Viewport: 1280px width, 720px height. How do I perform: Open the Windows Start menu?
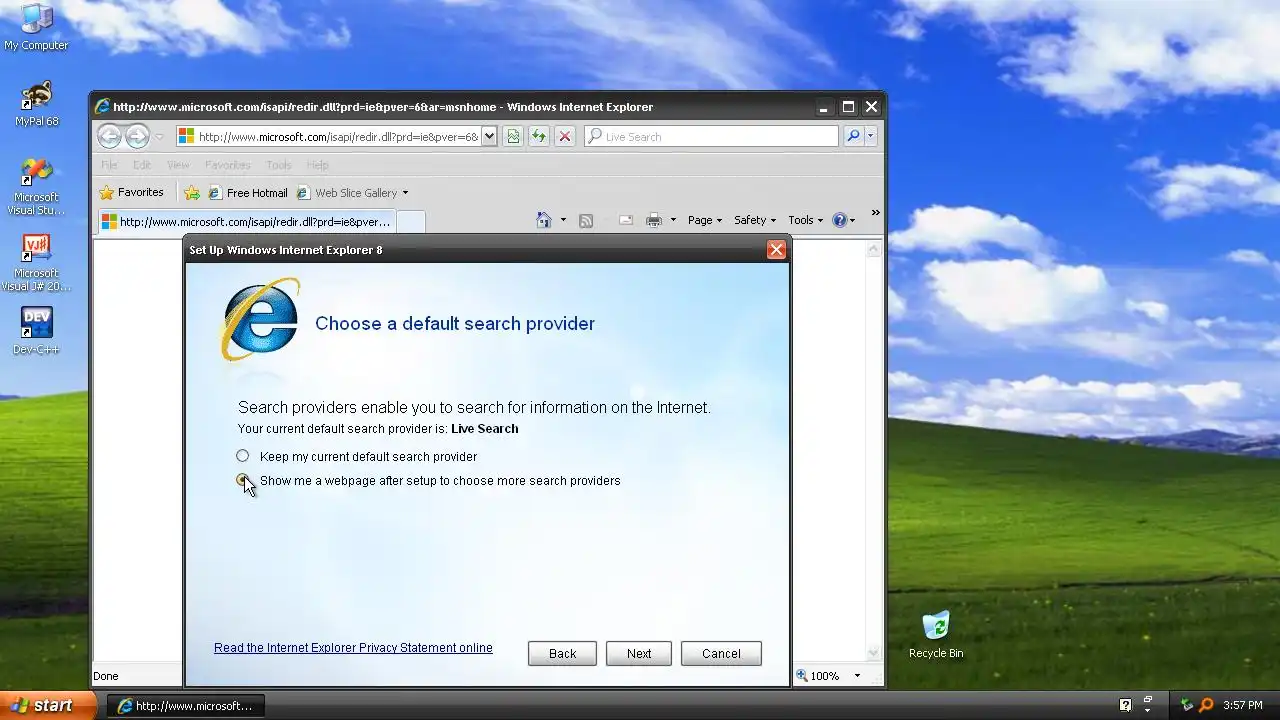[48, 705]
